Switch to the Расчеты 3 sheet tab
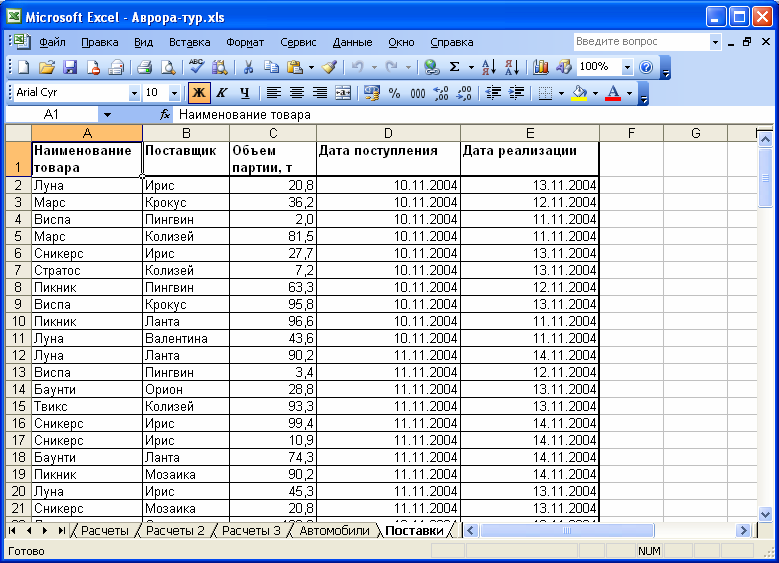 coord(251,531)
